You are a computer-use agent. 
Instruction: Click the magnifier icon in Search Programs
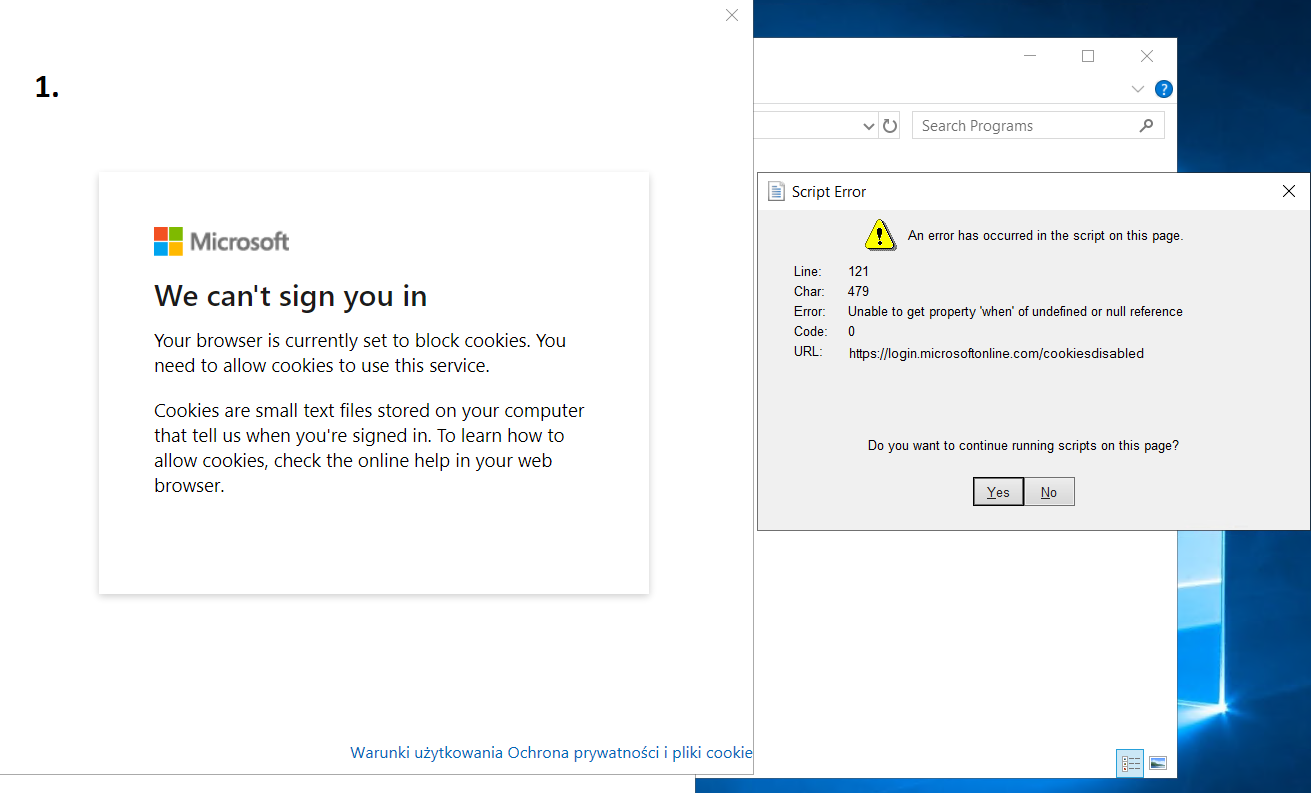point(1146,126)
